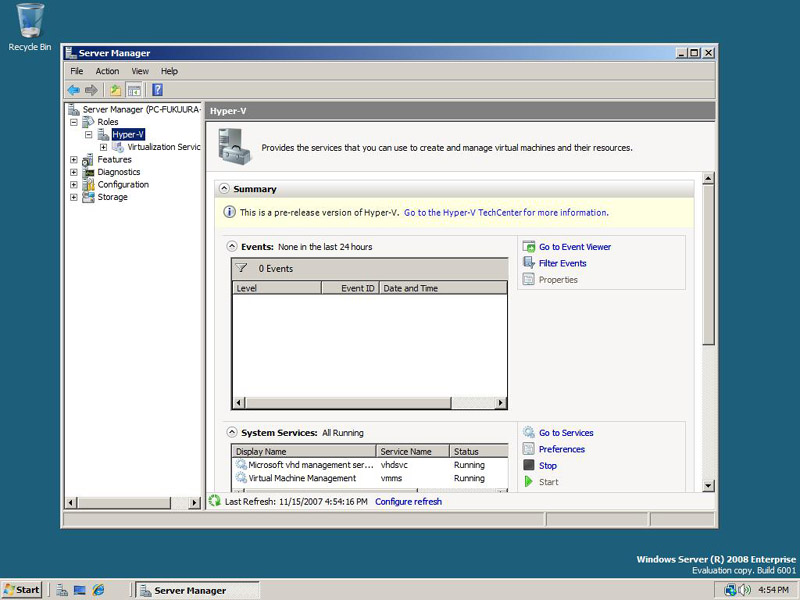Launch Internet Explorer from Quick Launch

coord(98,590)
